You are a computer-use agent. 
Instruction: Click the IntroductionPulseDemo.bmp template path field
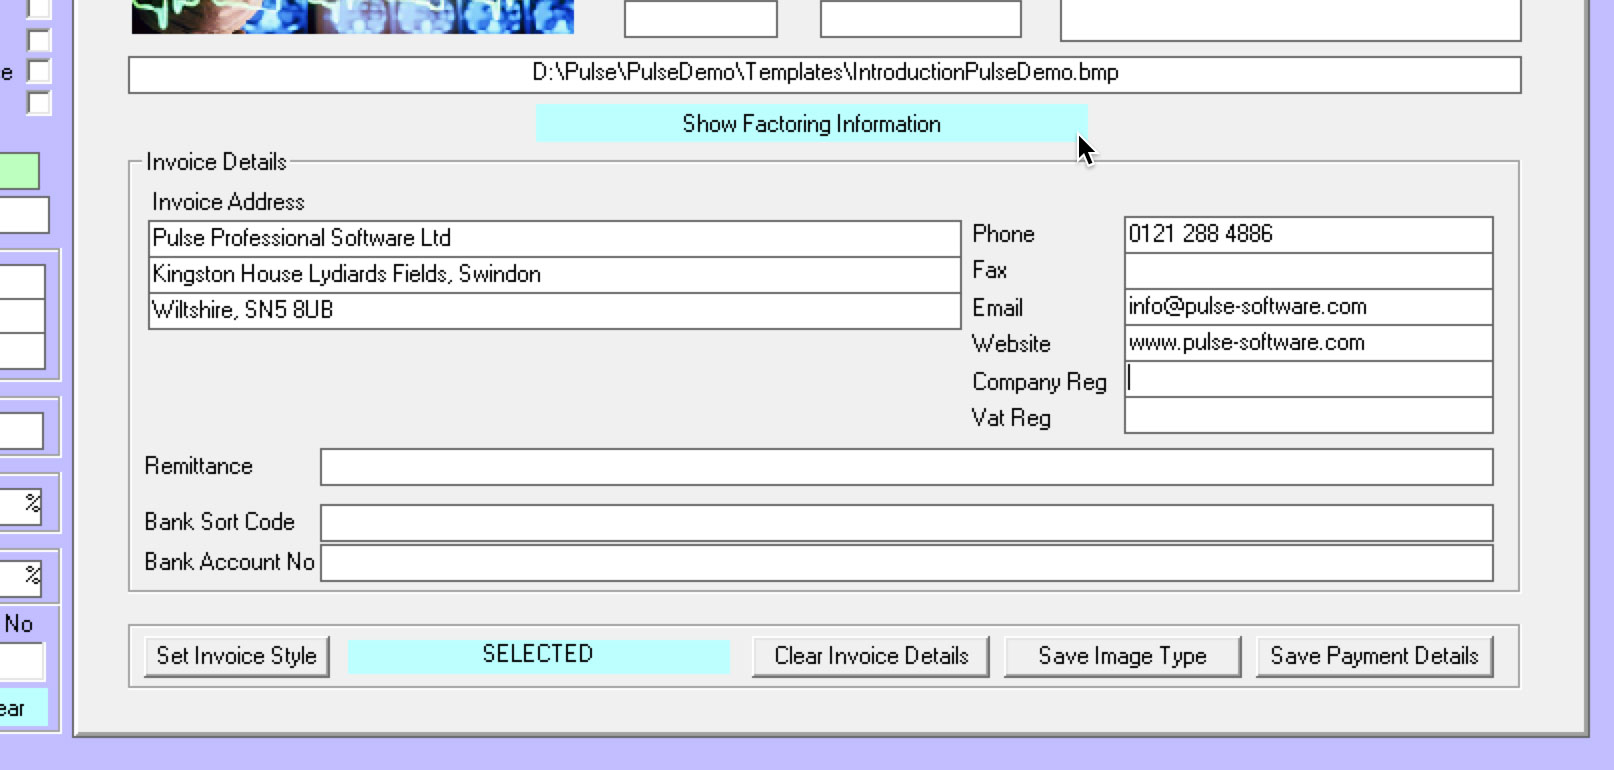(x=824, y=74)
